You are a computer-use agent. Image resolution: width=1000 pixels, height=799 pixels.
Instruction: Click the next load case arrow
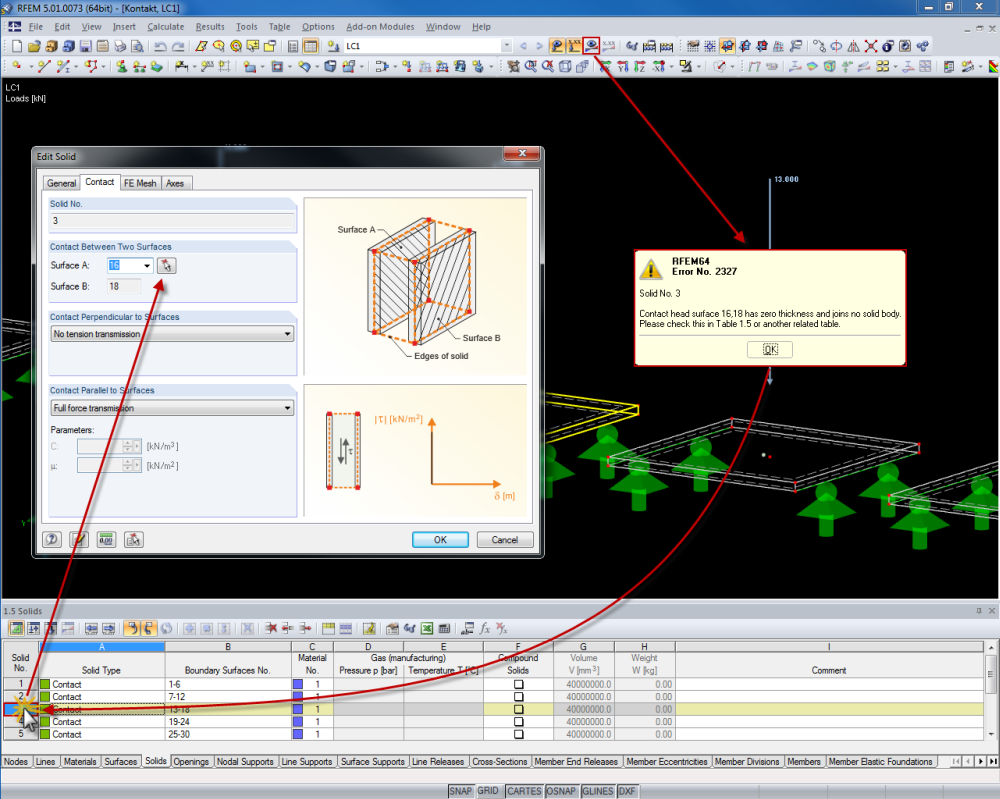tap(539, 46)
